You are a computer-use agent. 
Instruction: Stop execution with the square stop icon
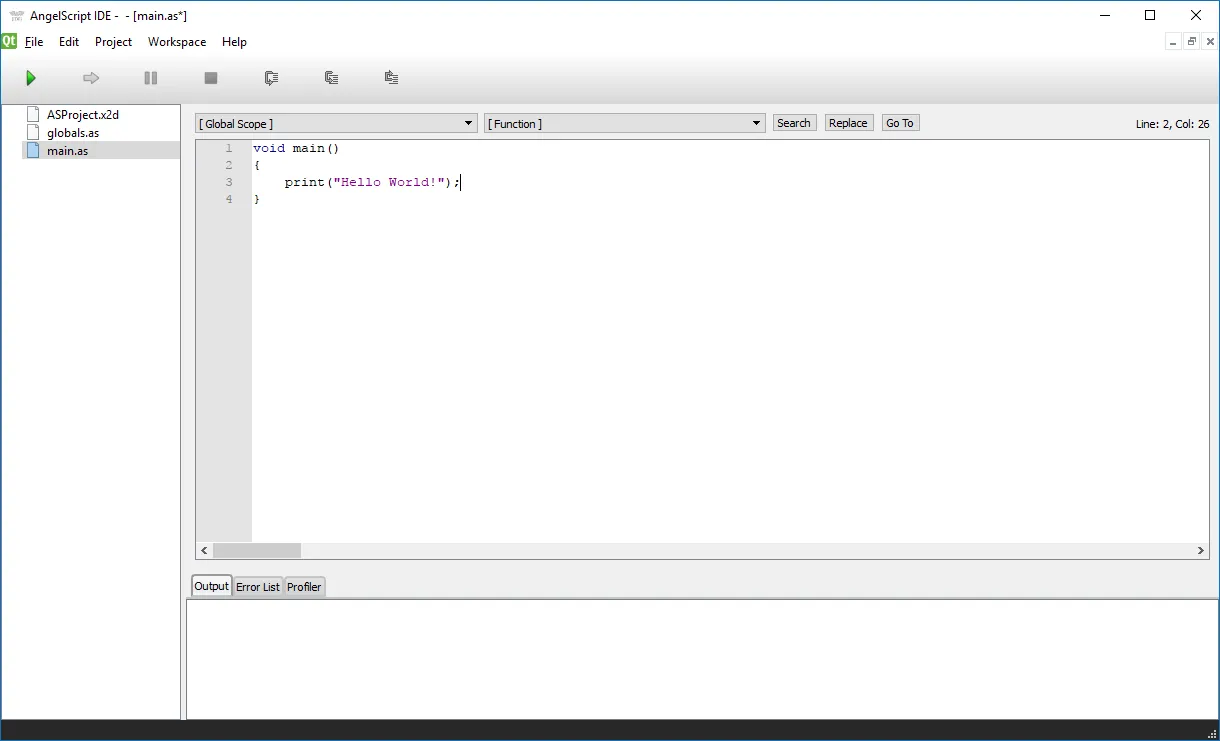coord(211,78)
